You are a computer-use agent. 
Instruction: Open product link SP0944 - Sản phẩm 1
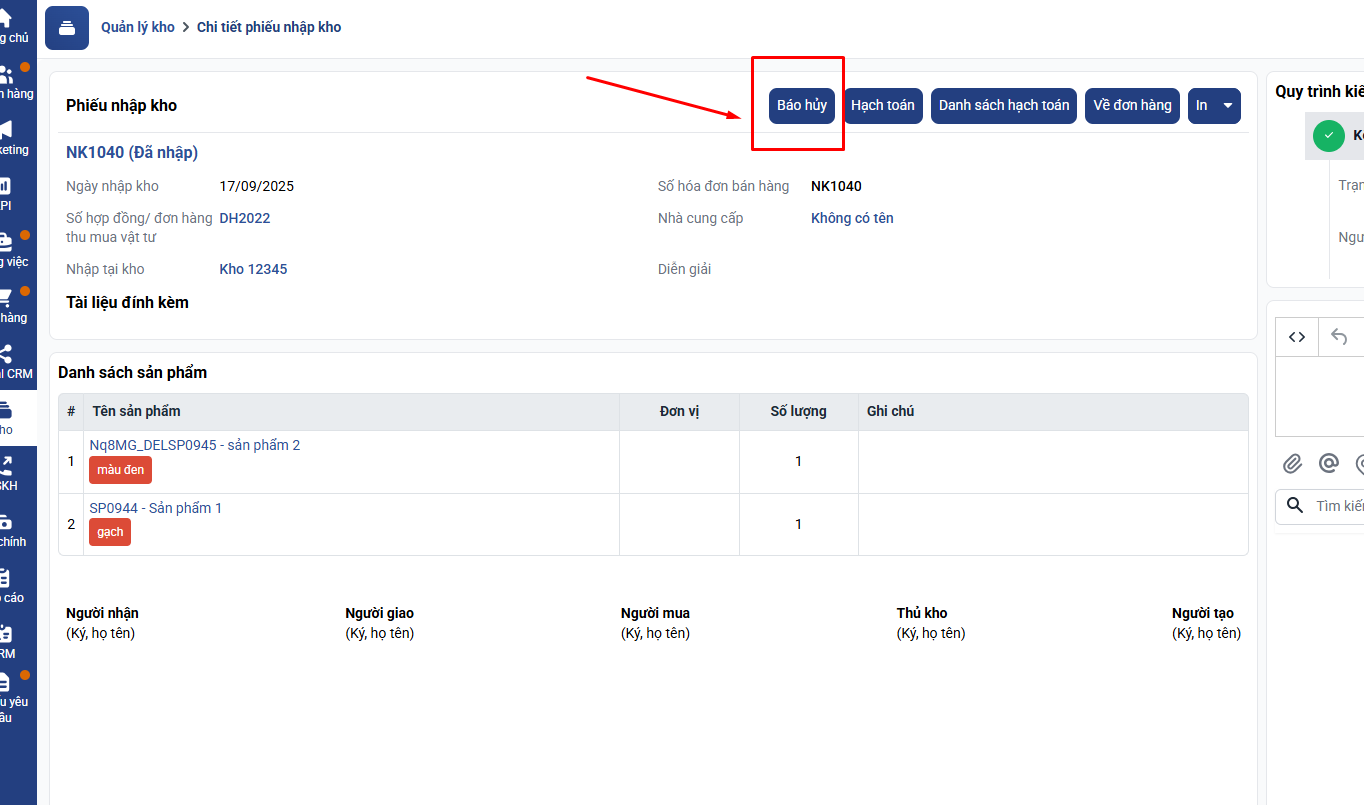pyautogui.click(x=156, y=508)
